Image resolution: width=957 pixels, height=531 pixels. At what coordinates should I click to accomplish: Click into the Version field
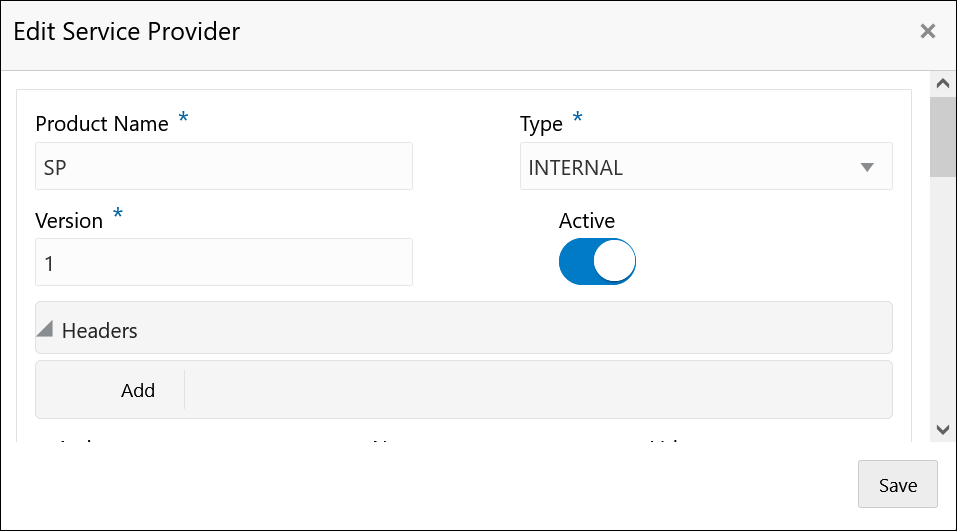[223, 262]
